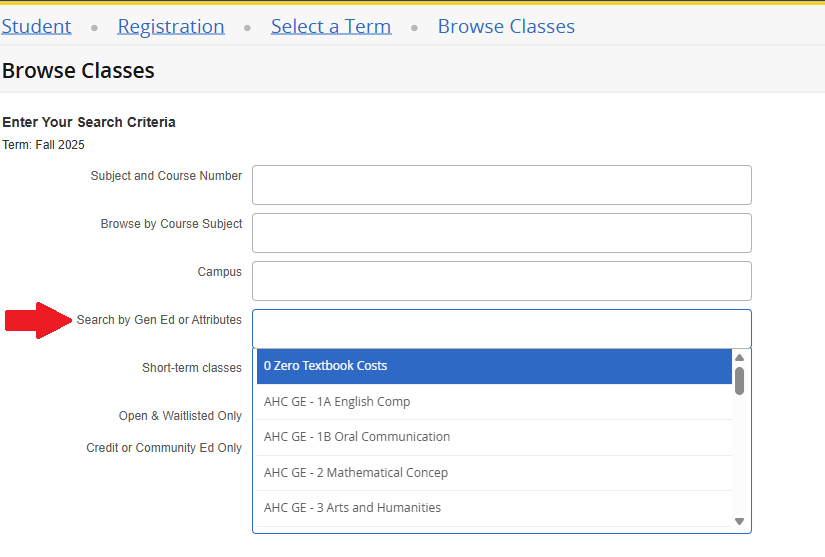Click the Search by Gen Ed or Attributes label
Viewport: 825px width, 557px height.
click(159, 320)
